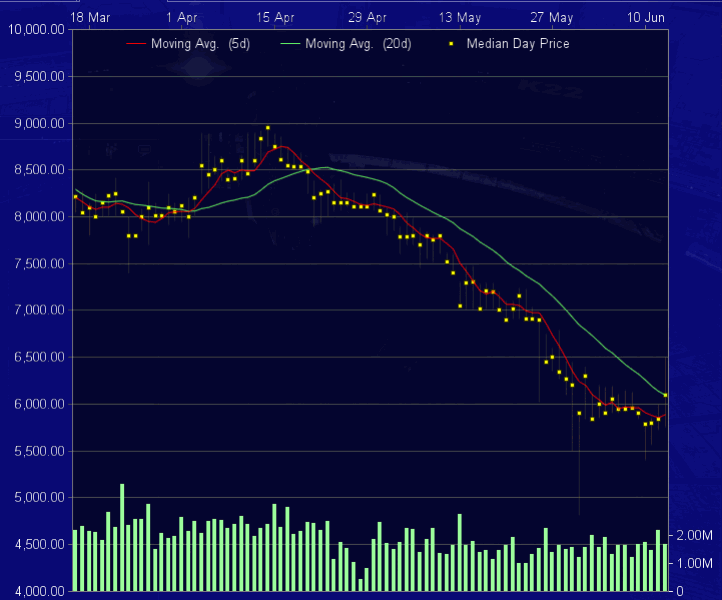Click the 0 volume axis label

point(680,592)
